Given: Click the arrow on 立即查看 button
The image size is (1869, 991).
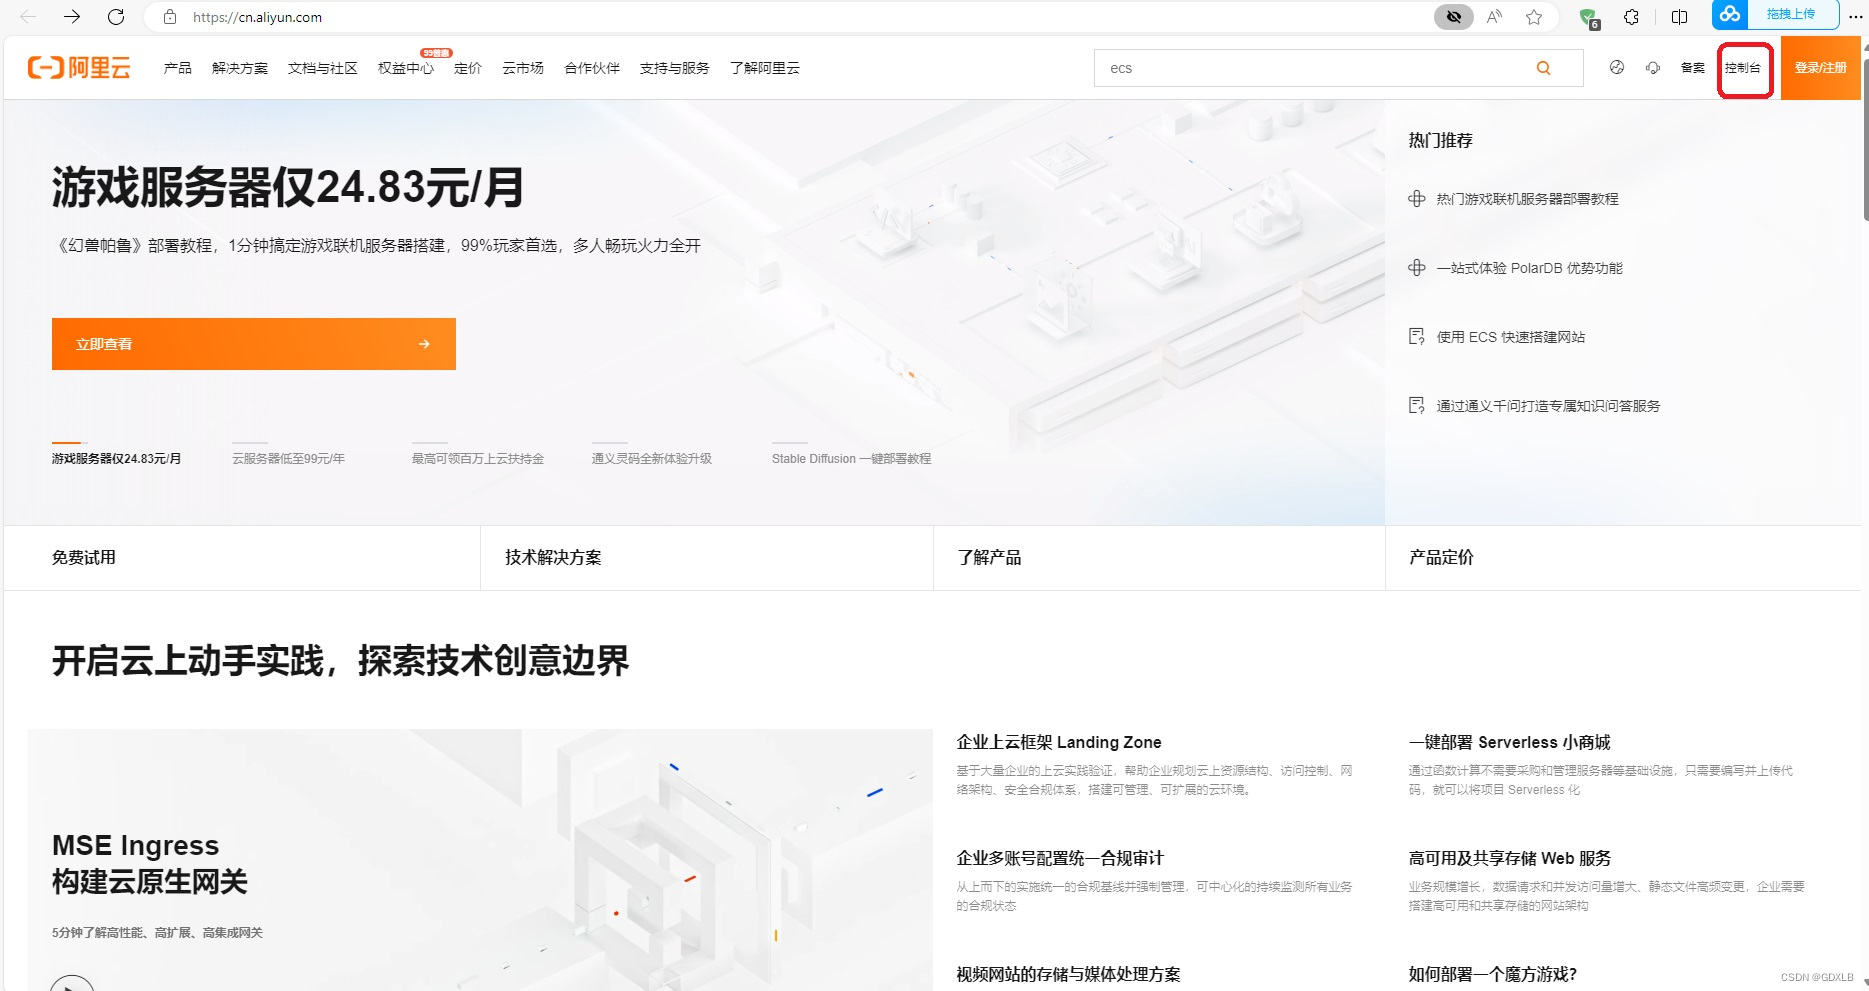Looking at the screenshot, I should point(424,344).
